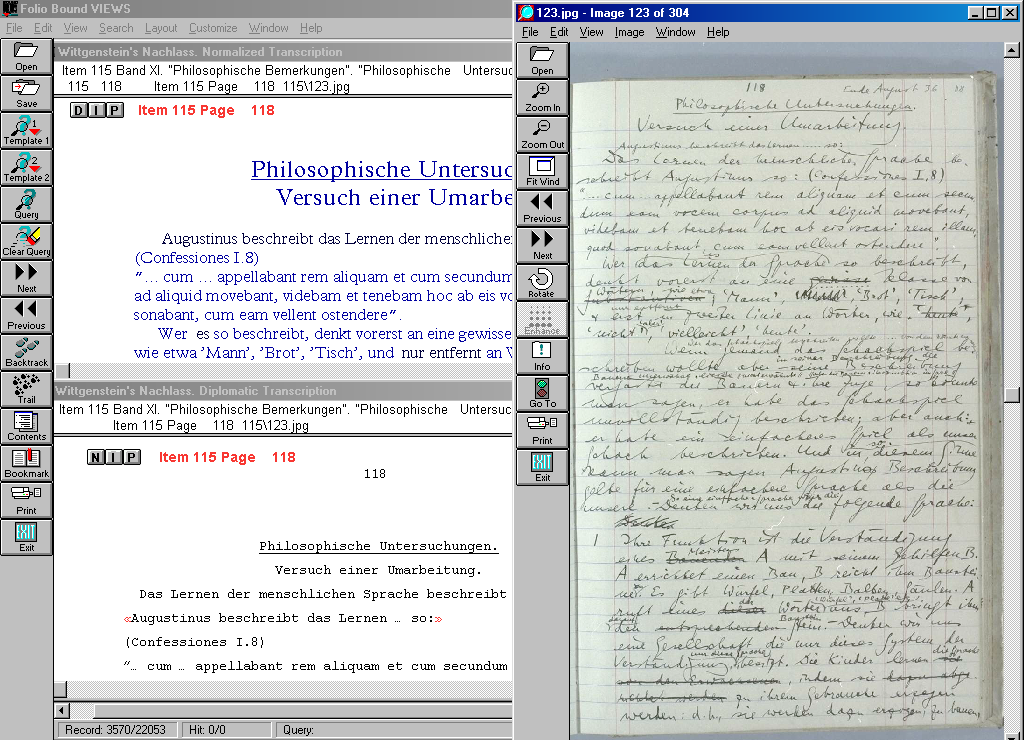
Task: Open the Layout menu in Folio Views
Action: 160,28
